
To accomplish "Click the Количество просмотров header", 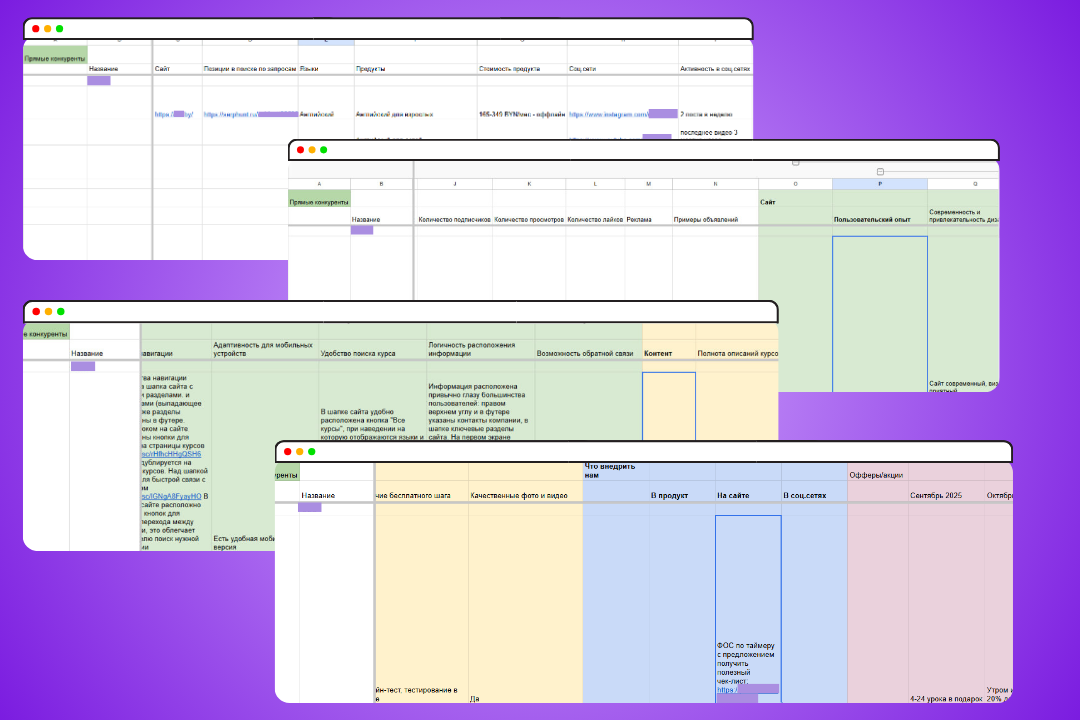I will coord(529,220).
